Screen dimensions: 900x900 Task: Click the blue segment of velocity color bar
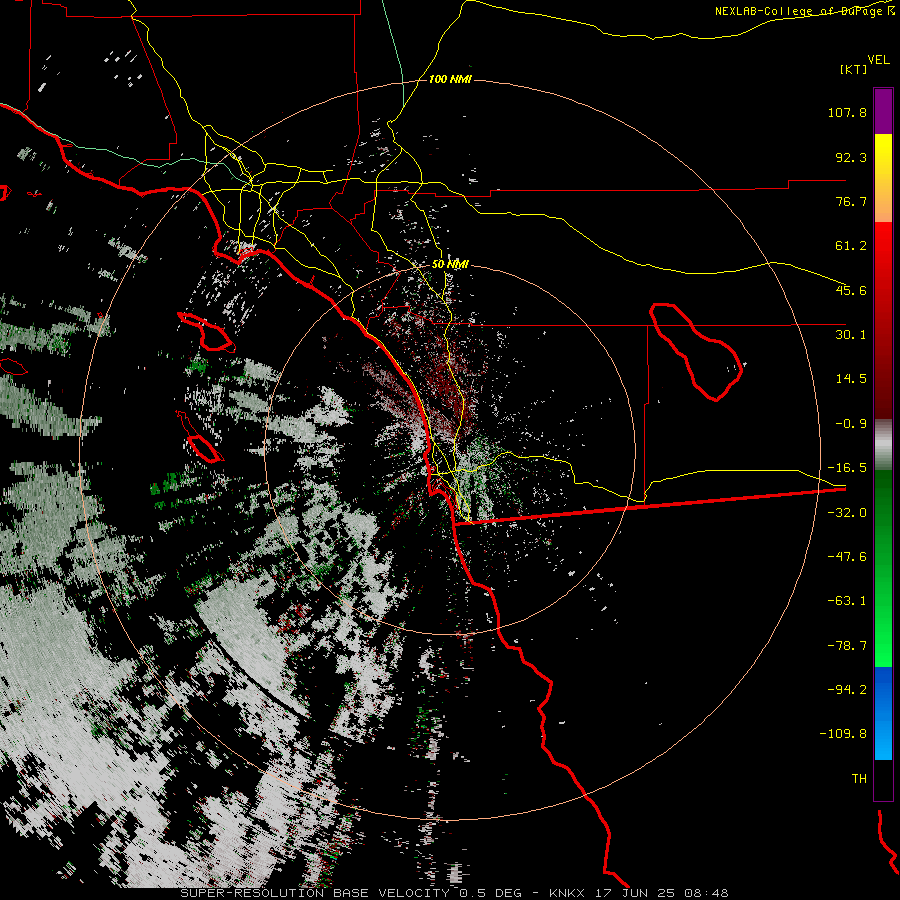coord(883,713)
